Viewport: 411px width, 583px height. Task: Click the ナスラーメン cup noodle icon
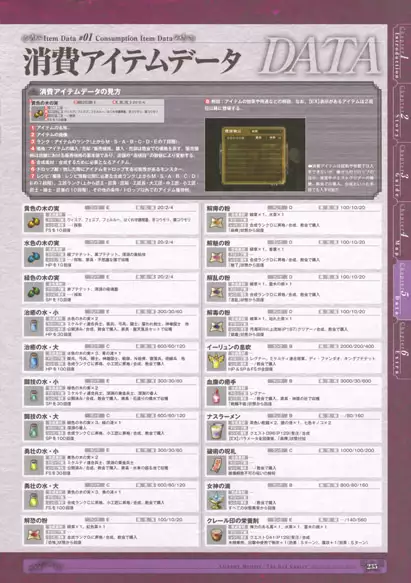(216, 431)
